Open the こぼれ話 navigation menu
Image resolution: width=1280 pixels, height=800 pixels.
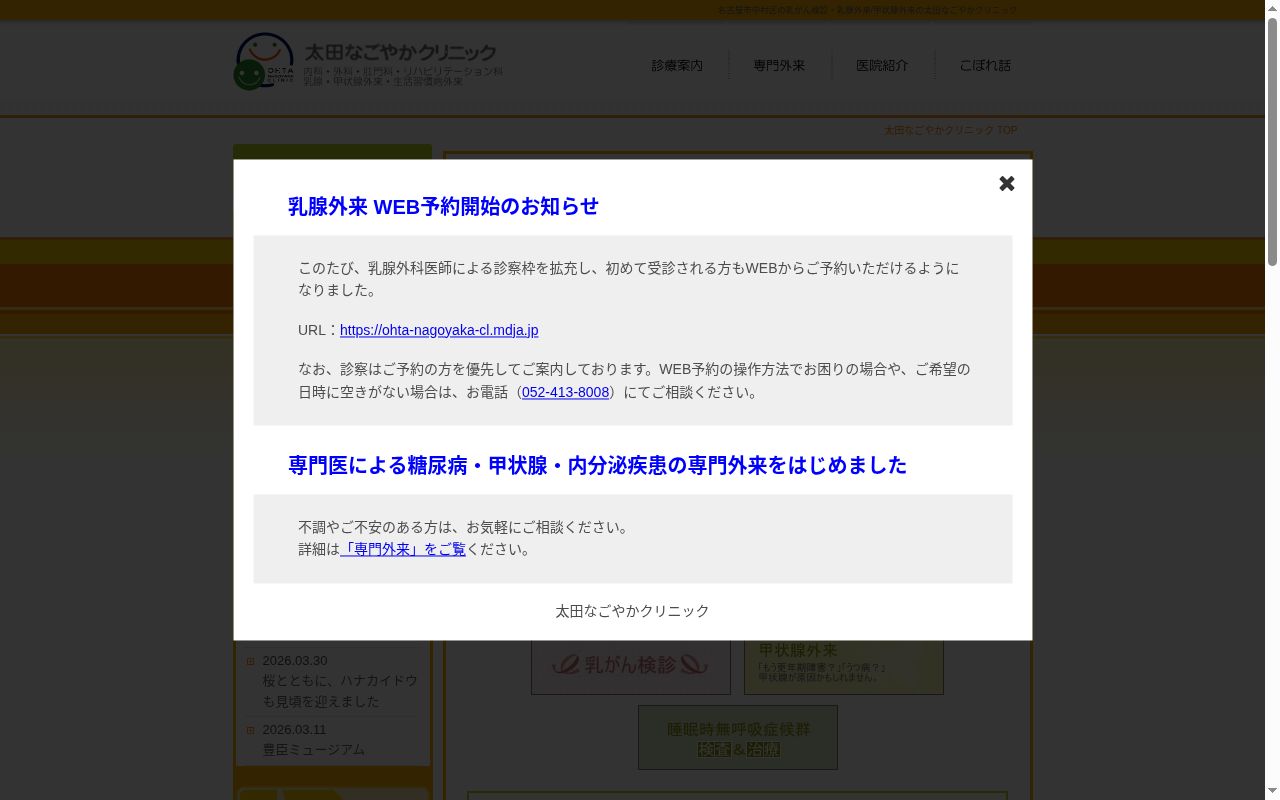[x=985, y=65]
